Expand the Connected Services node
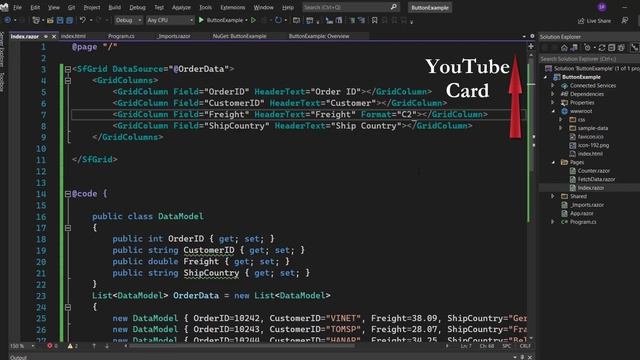 pos(553,86)
